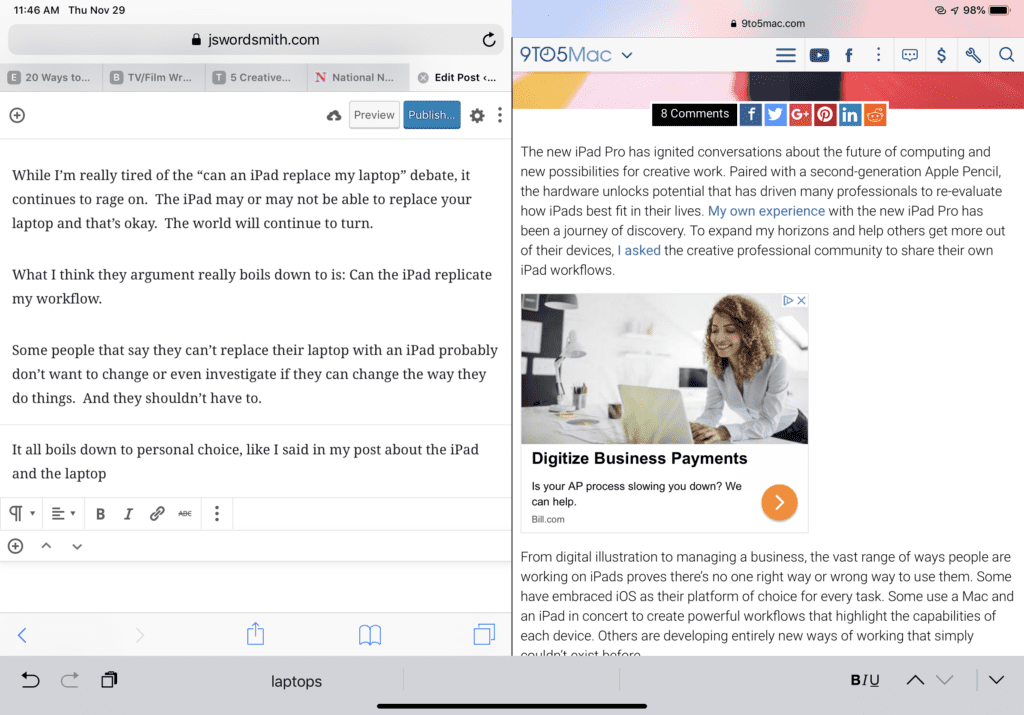1024x715 pixels.
Task: Expand the 9to5Mac site chevron menu
Action: point(627,55)
